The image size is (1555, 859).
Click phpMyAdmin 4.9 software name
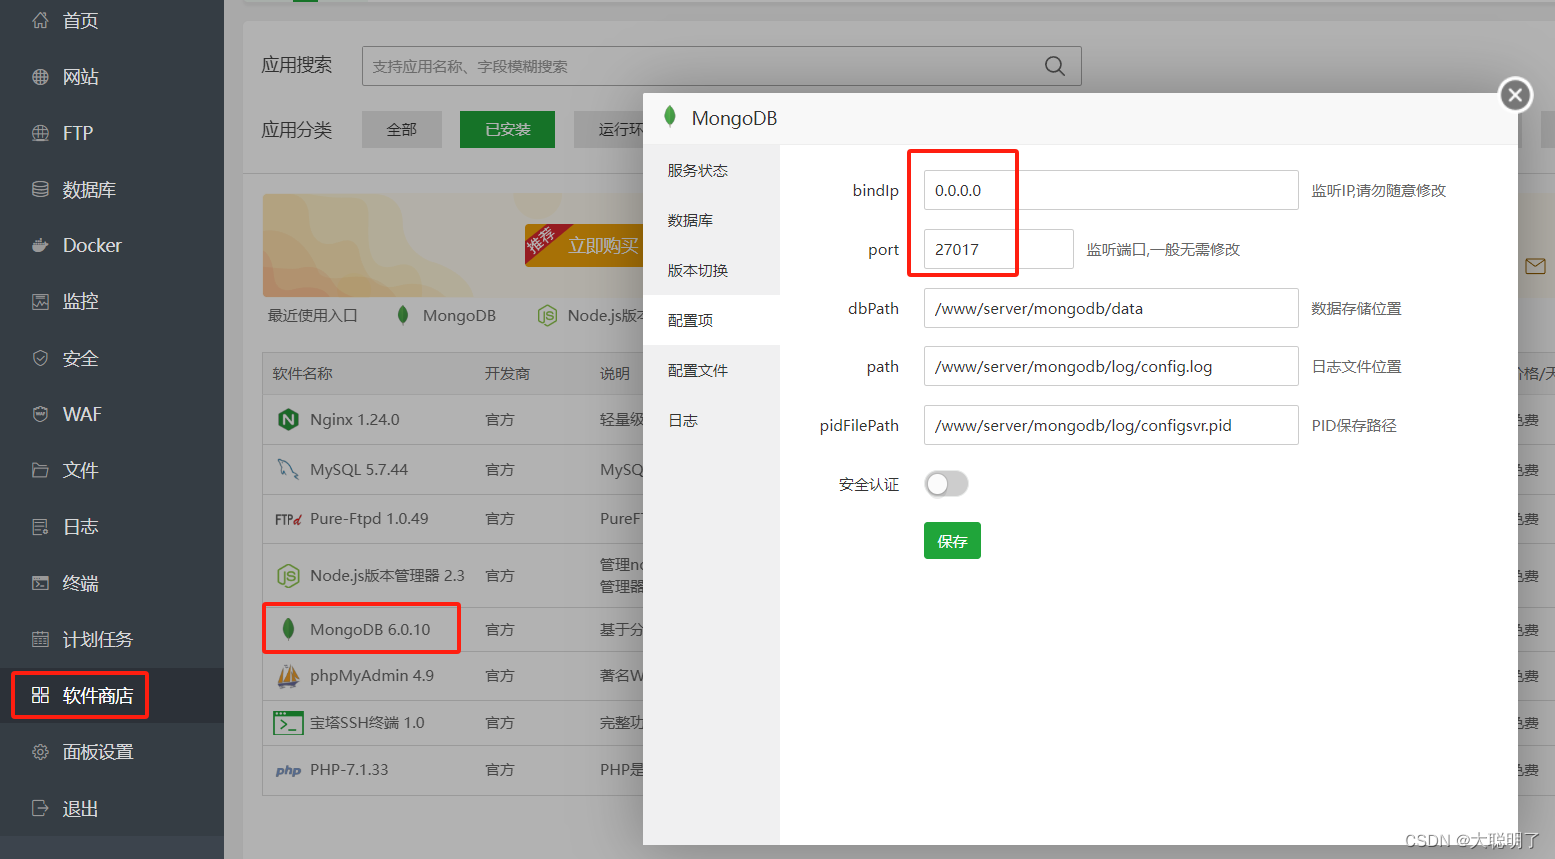point(372,676)
